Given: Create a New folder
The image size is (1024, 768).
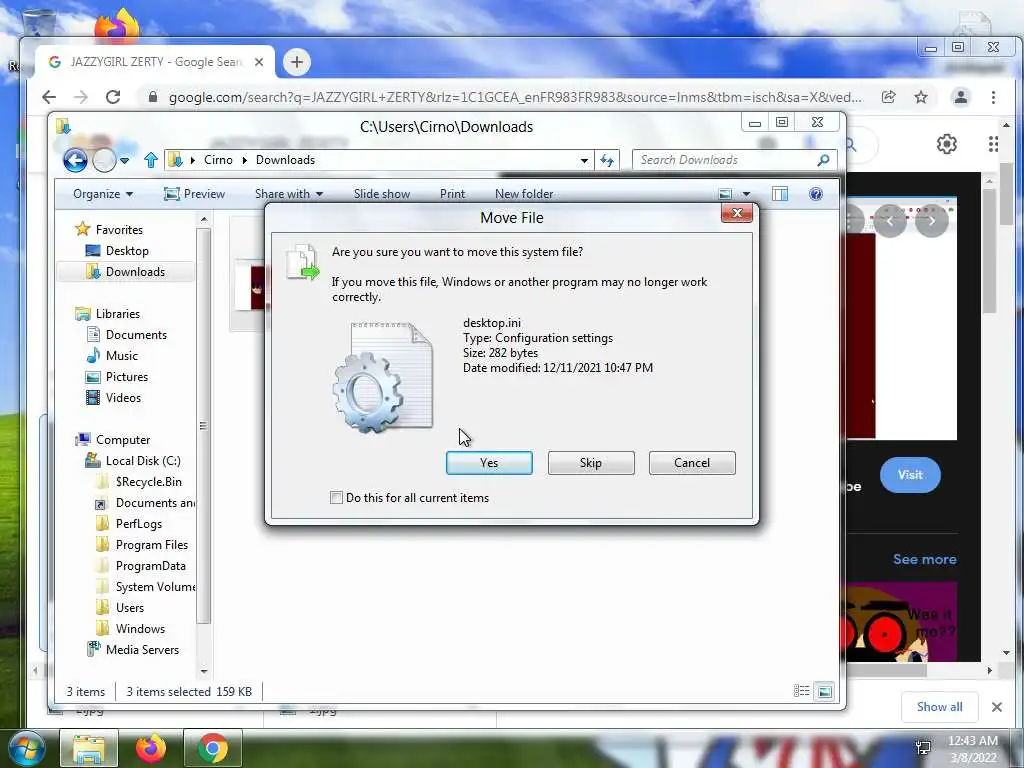Looking at the screenshot, I should pos(524,194).
